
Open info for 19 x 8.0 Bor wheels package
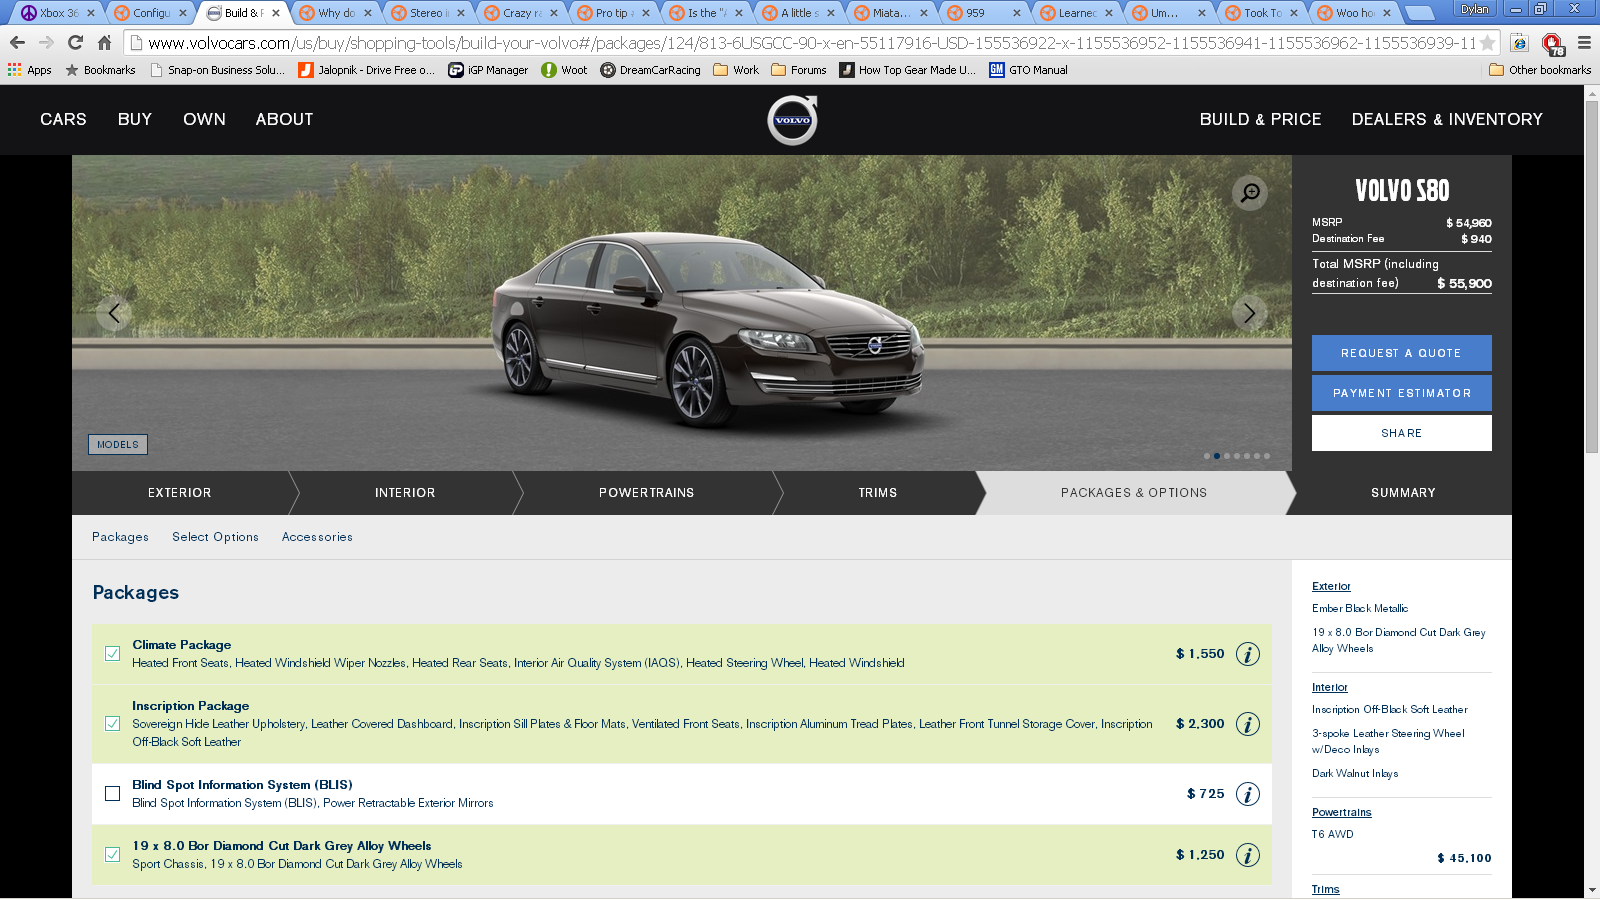(x=1247, y=855)
